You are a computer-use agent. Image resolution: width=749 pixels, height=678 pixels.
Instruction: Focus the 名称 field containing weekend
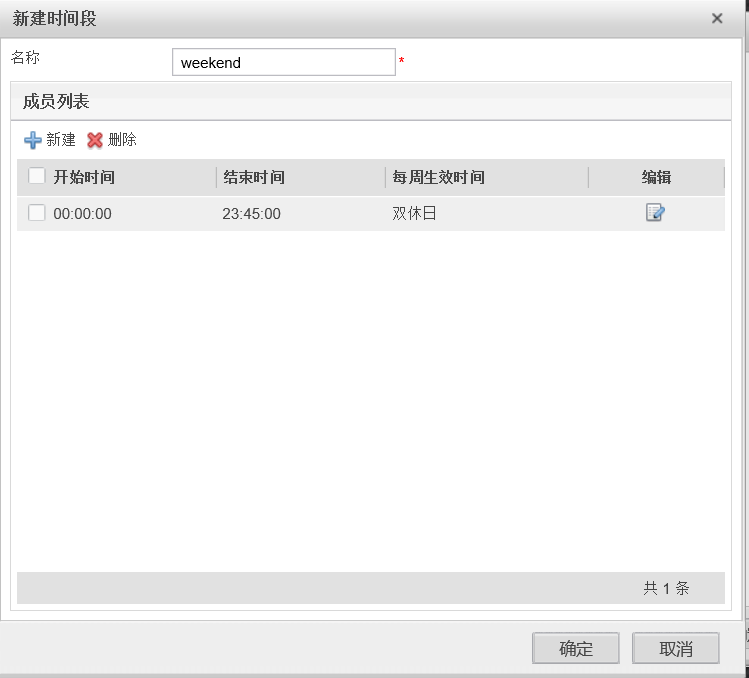284,62
